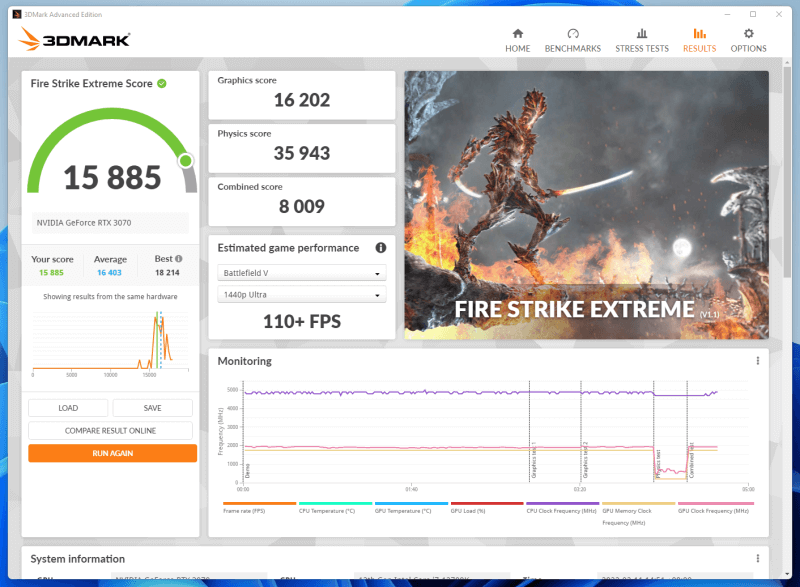Click the Fire Strike Extreme thumbnail image
800x587 pixels.
[586, 205]
